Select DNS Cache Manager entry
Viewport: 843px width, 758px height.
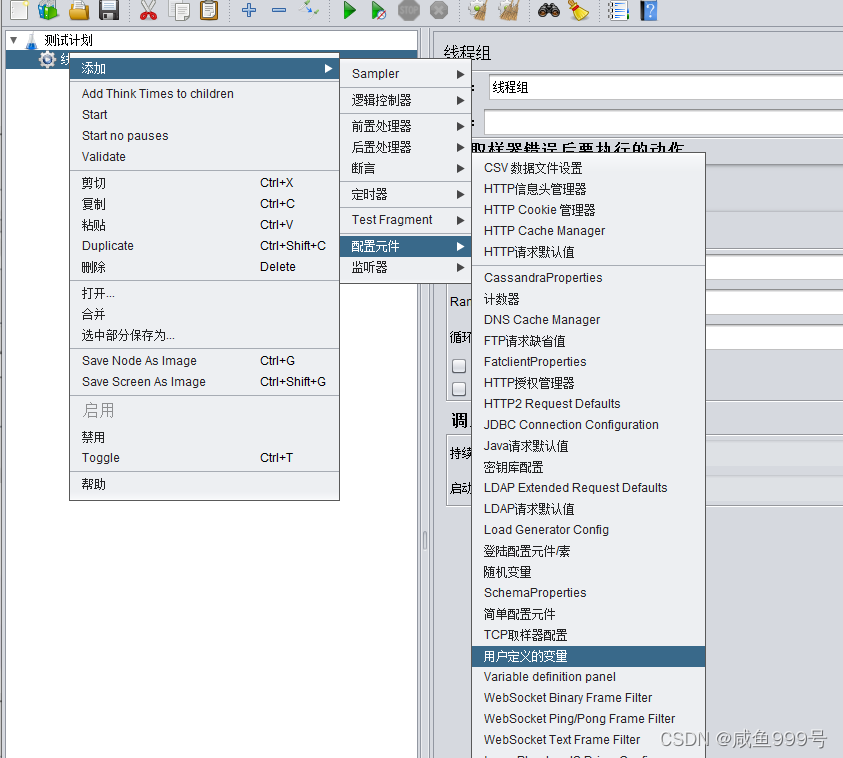[588, 320]
